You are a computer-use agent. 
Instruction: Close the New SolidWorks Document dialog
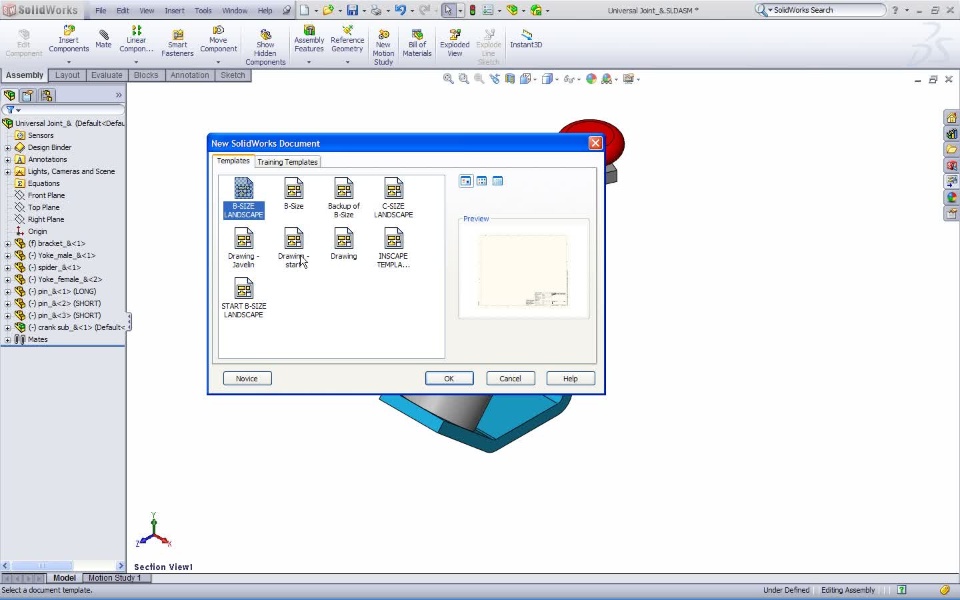(595, 143)
